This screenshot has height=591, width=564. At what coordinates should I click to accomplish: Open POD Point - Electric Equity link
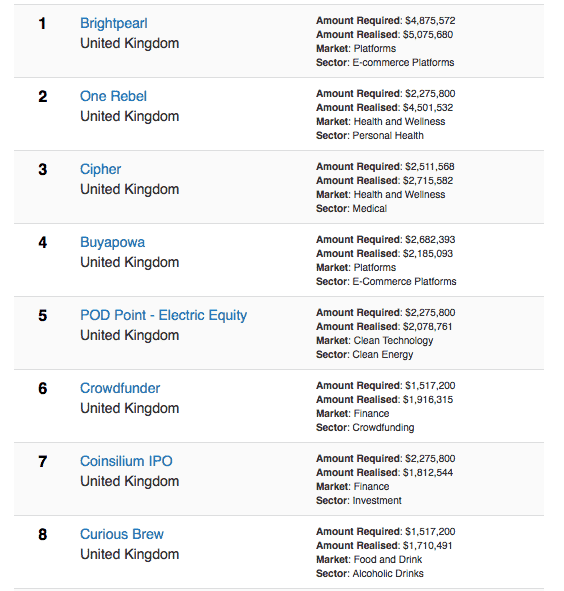(164, 315)
